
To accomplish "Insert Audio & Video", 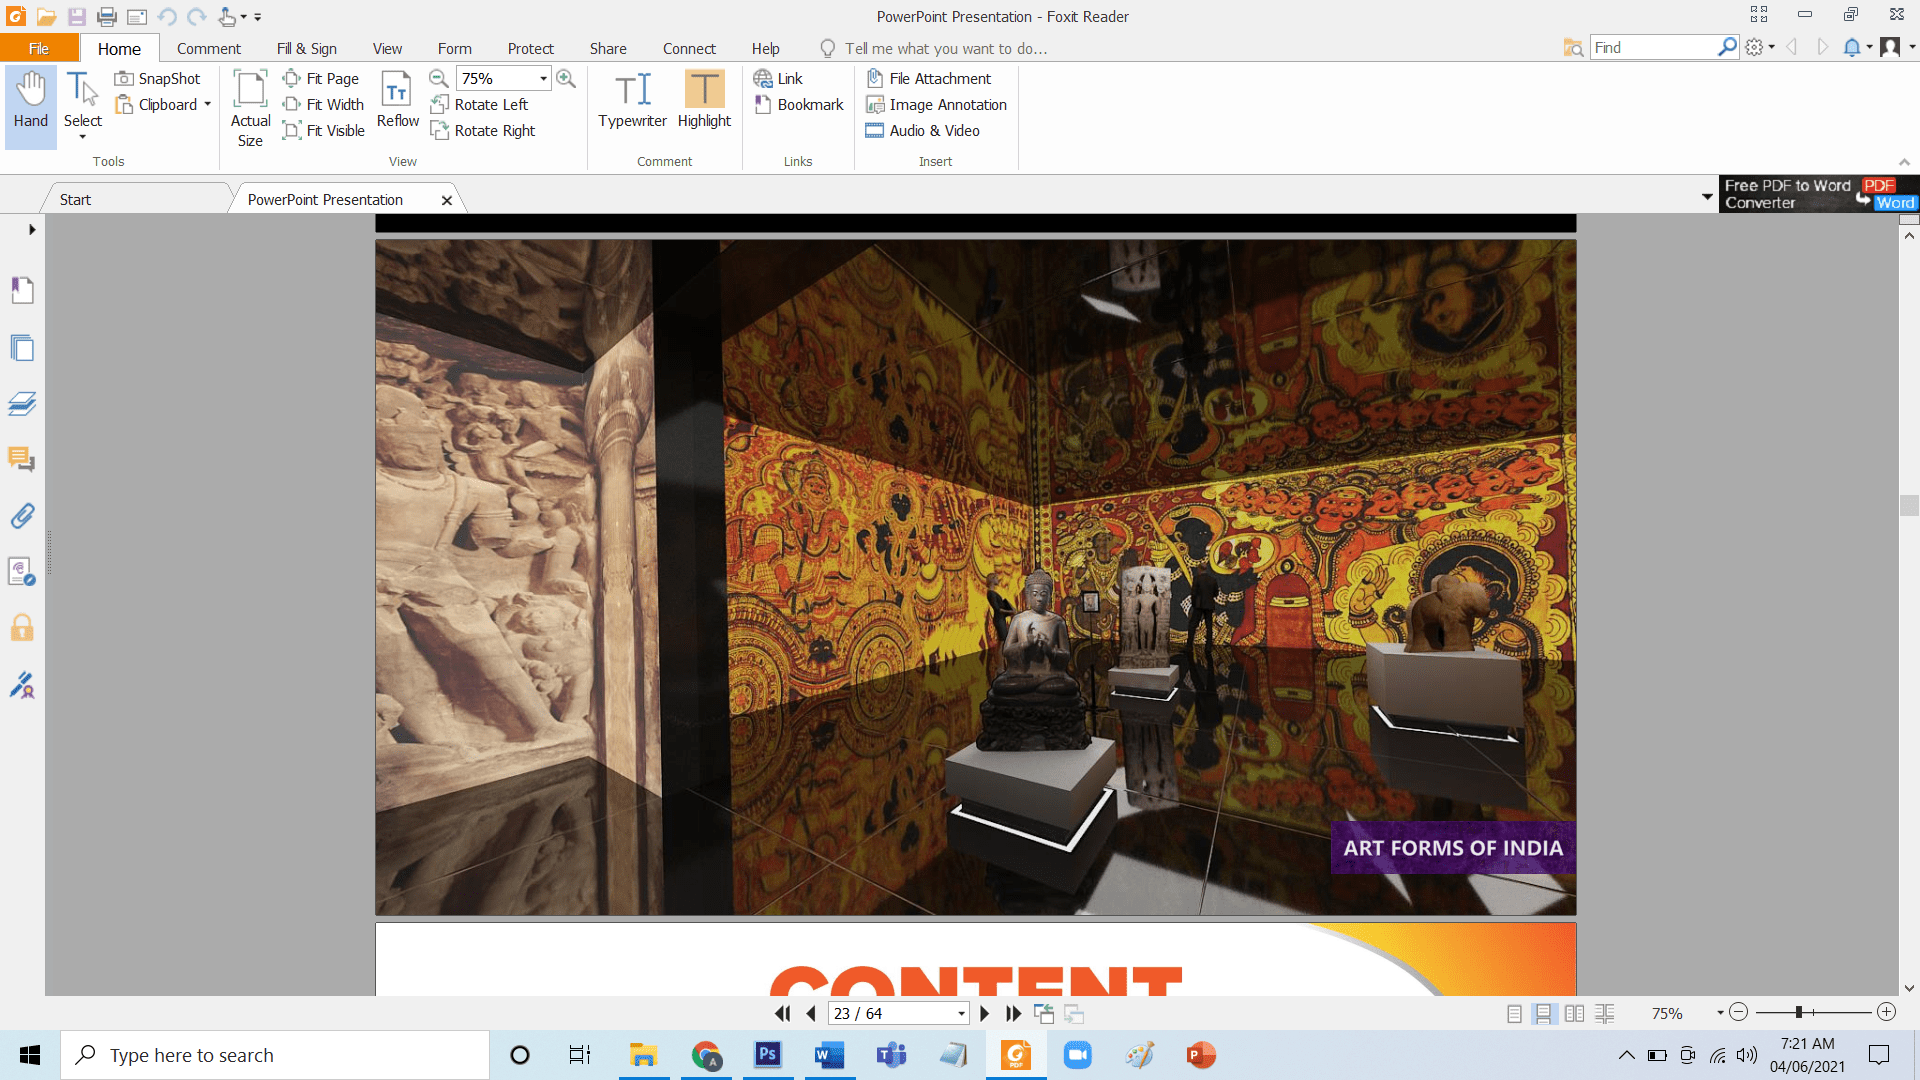I will point(922,130).
